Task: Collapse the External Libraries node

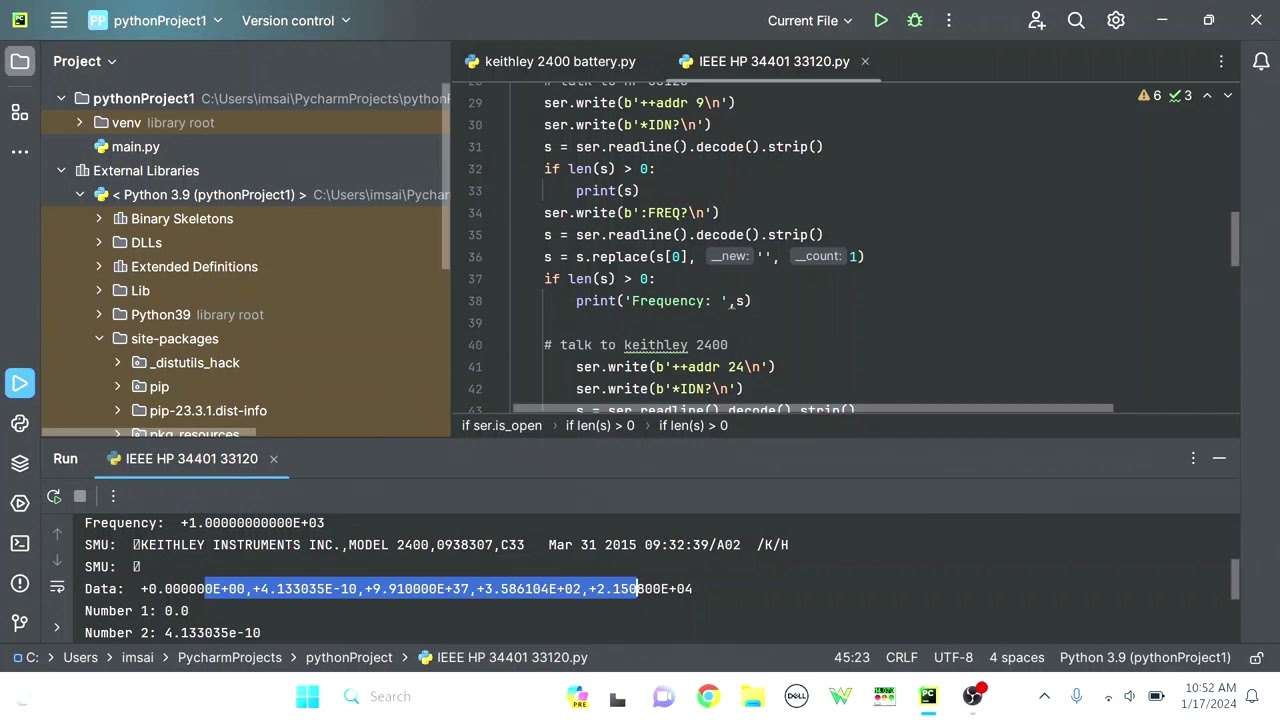Action: point(61,170)
